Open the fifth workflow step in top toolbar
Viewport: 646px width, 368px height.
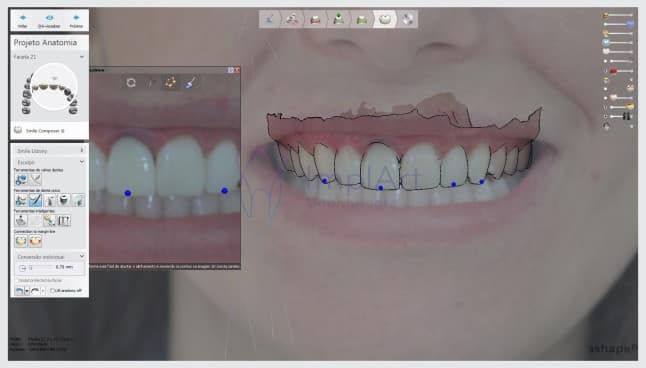[361, 19]
